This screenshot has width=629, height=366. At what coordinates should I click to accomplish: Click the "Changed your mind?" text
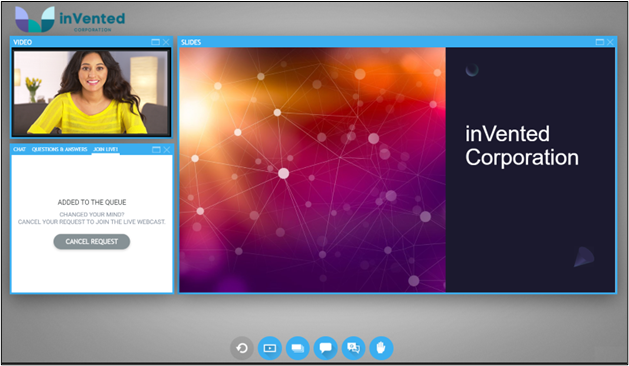92,214
